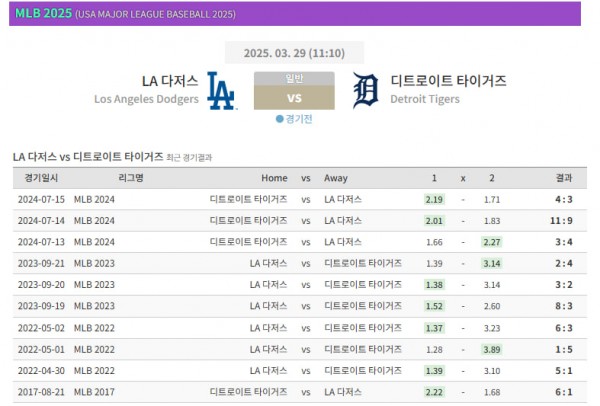Click the 11:9 result score
This screenshot has width=600, height=406.
(x=562, y=221)
